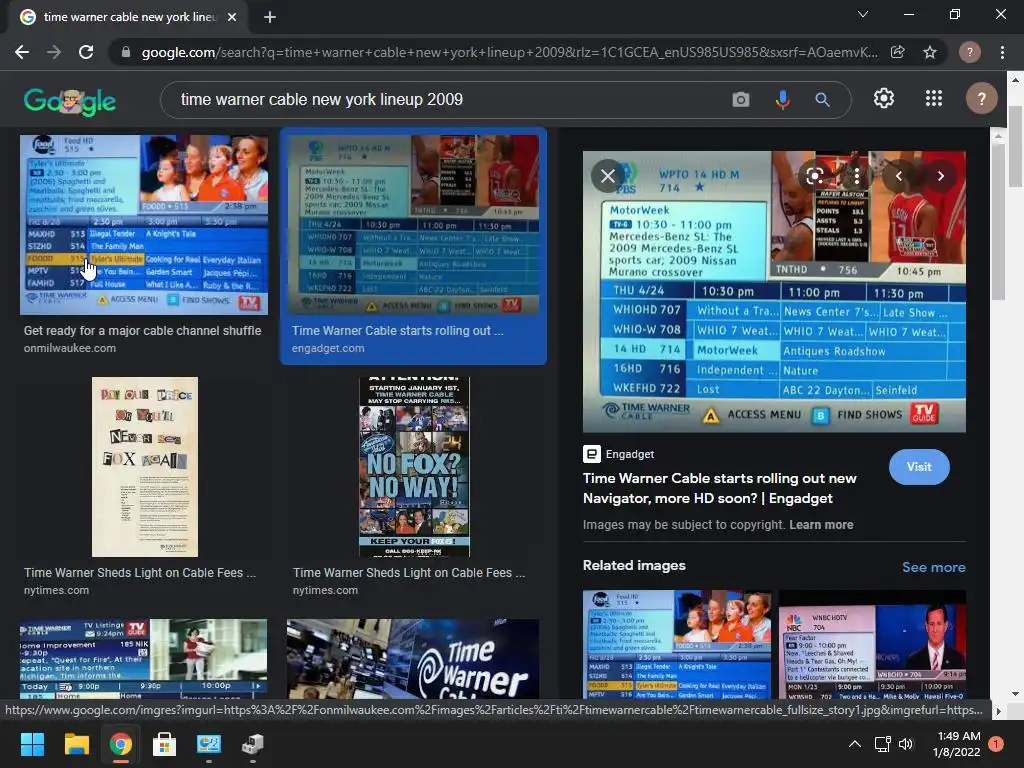
Task: Go to Google home via logo
Action: click(x=70, y=101)
